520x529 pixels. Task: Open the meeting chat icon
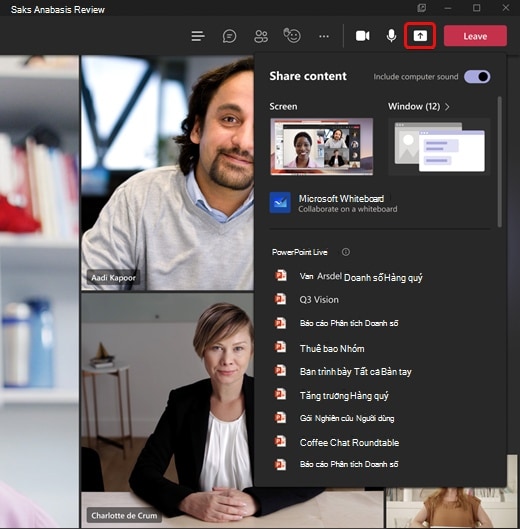pos(229,36)
